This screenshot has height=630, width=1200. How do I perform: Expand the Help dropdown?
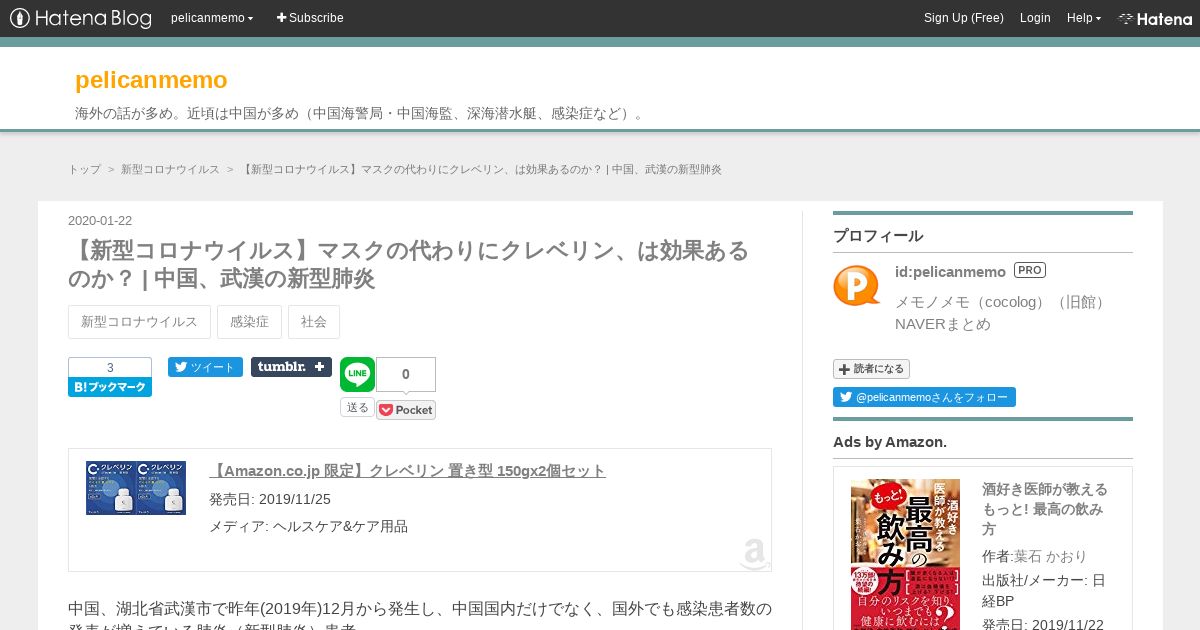point(1084,18)
